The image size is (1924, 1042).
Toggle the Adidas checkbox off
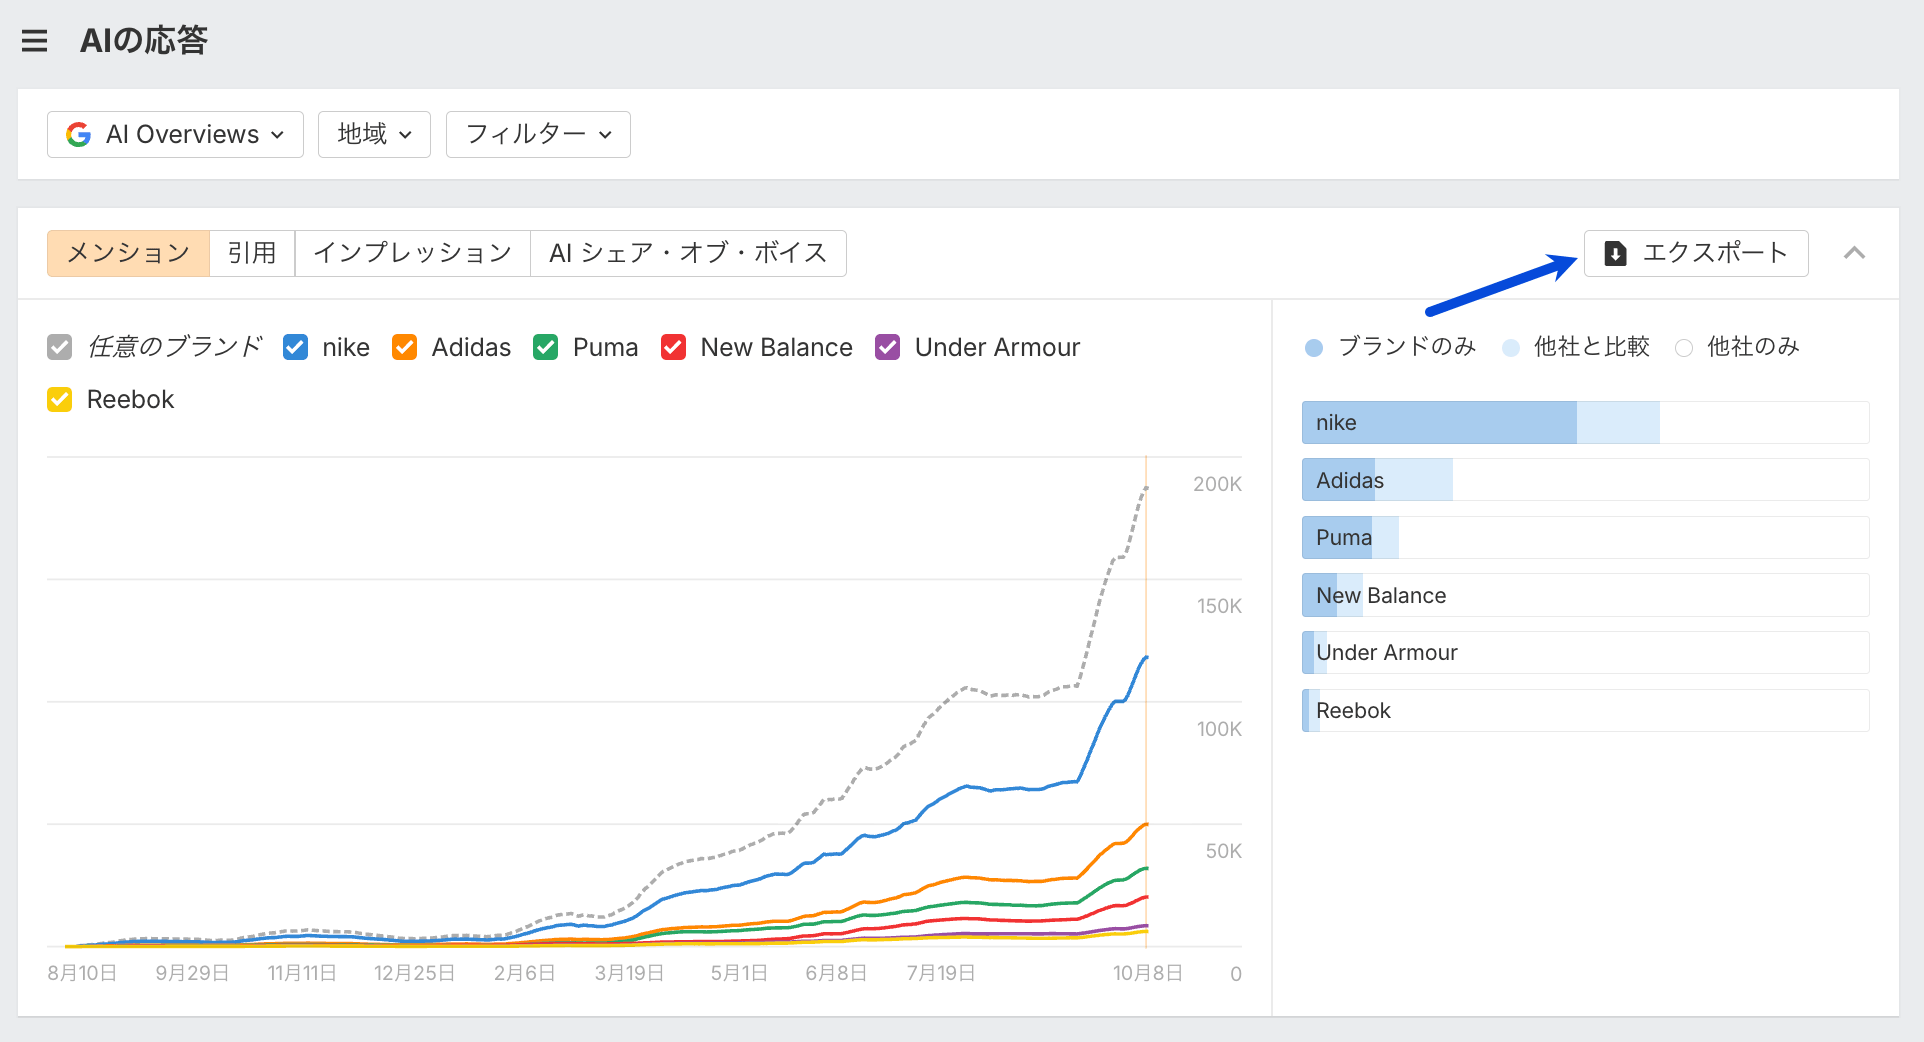(404, 347)
